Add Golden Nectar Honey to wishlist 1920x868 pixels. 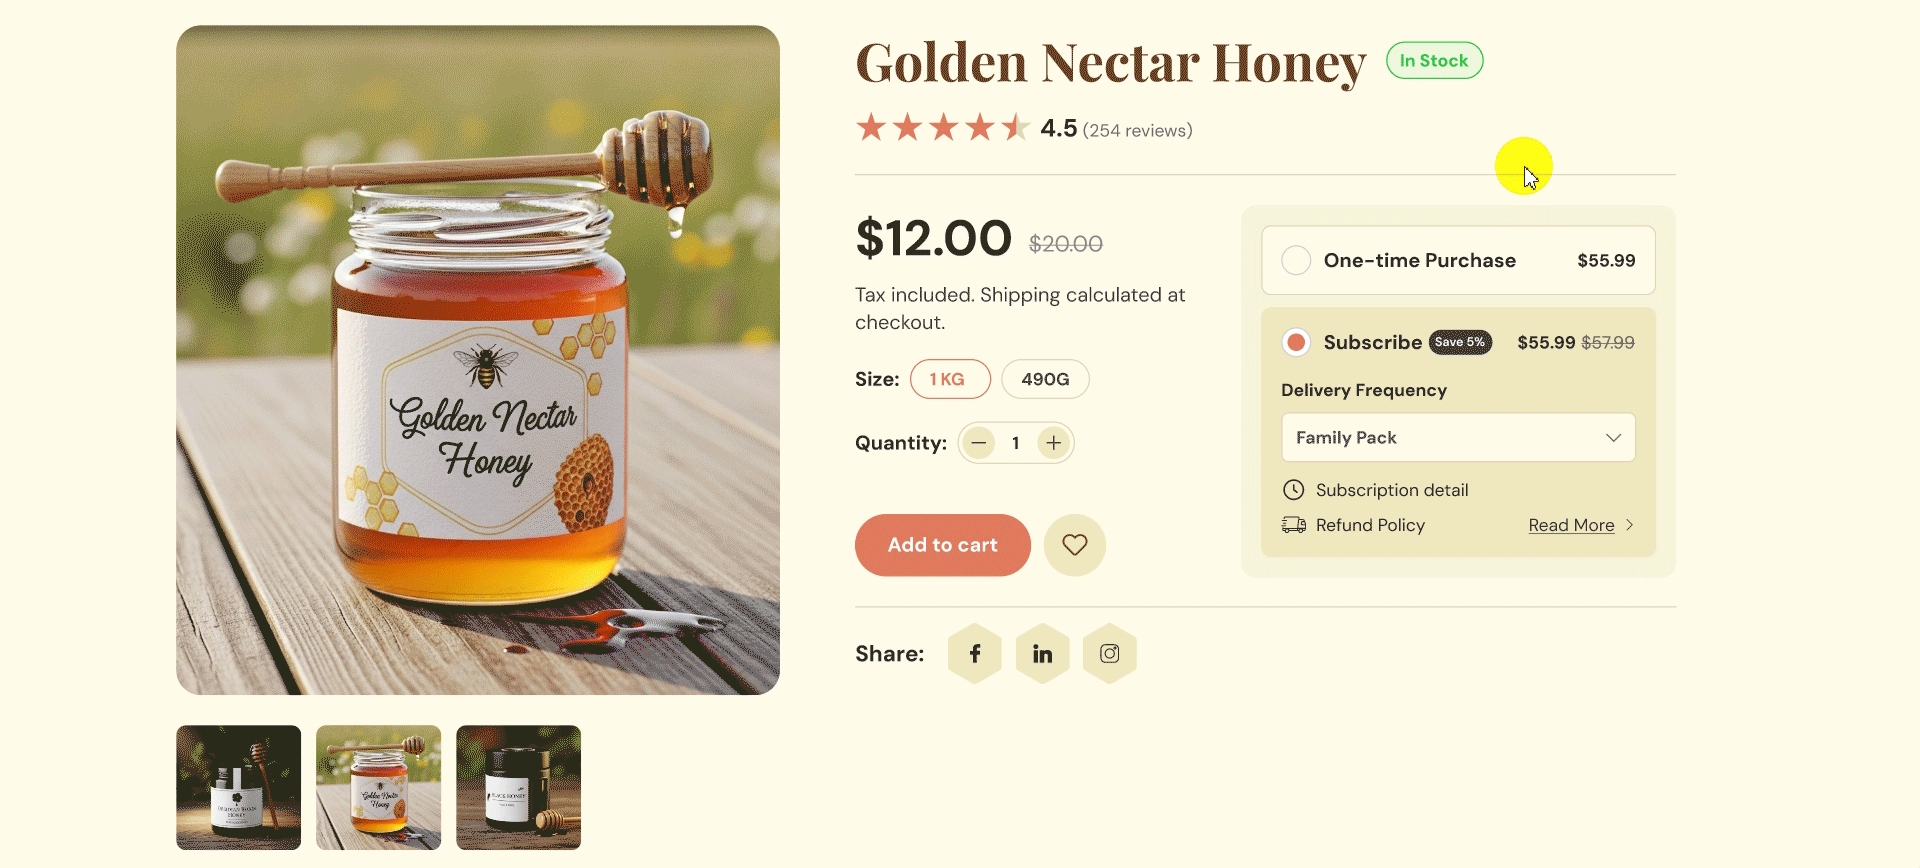click(1074, 545)
